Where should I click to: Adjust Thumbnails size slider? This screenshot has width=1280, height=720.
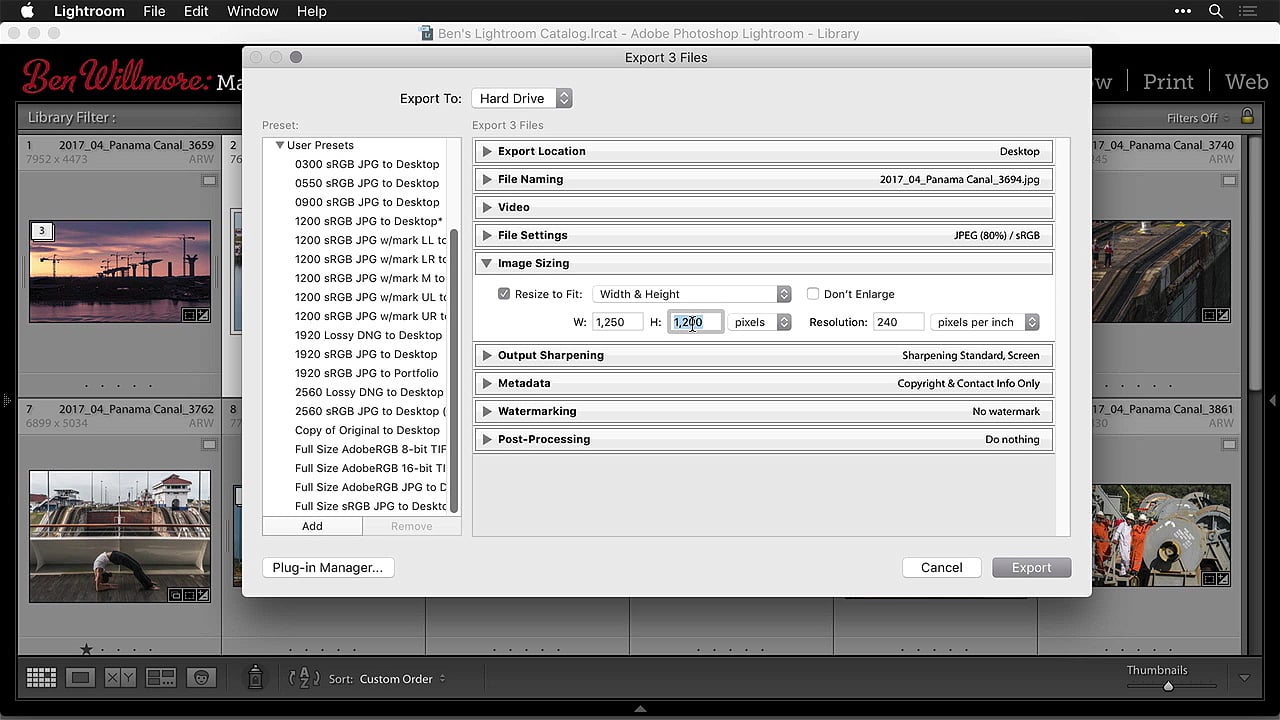pyautogui.click(x=1168, y=686)
